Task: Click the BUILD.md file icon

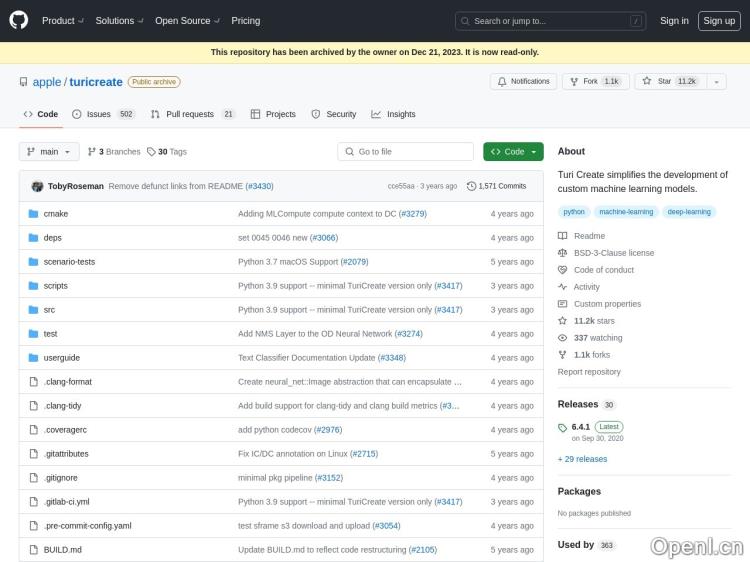Action: point(33,550)
